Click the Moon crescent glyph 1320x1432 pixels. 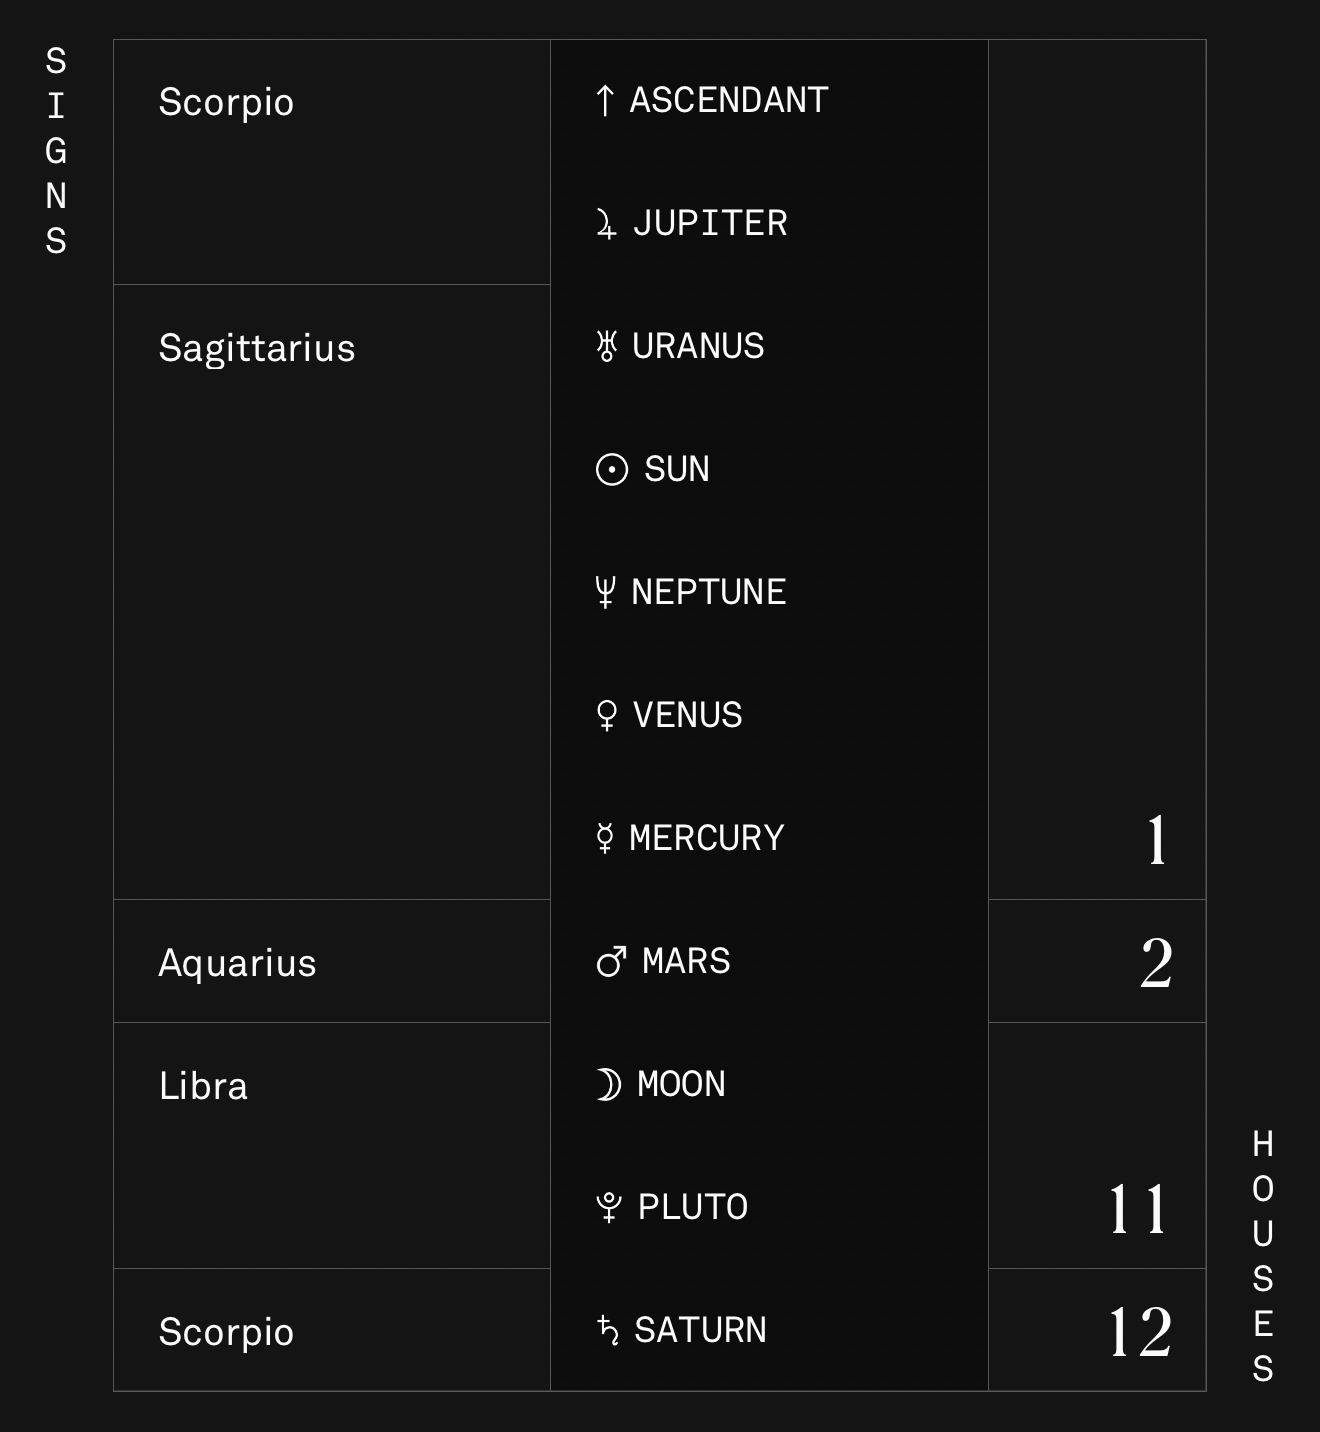(x=608, y=1084)
